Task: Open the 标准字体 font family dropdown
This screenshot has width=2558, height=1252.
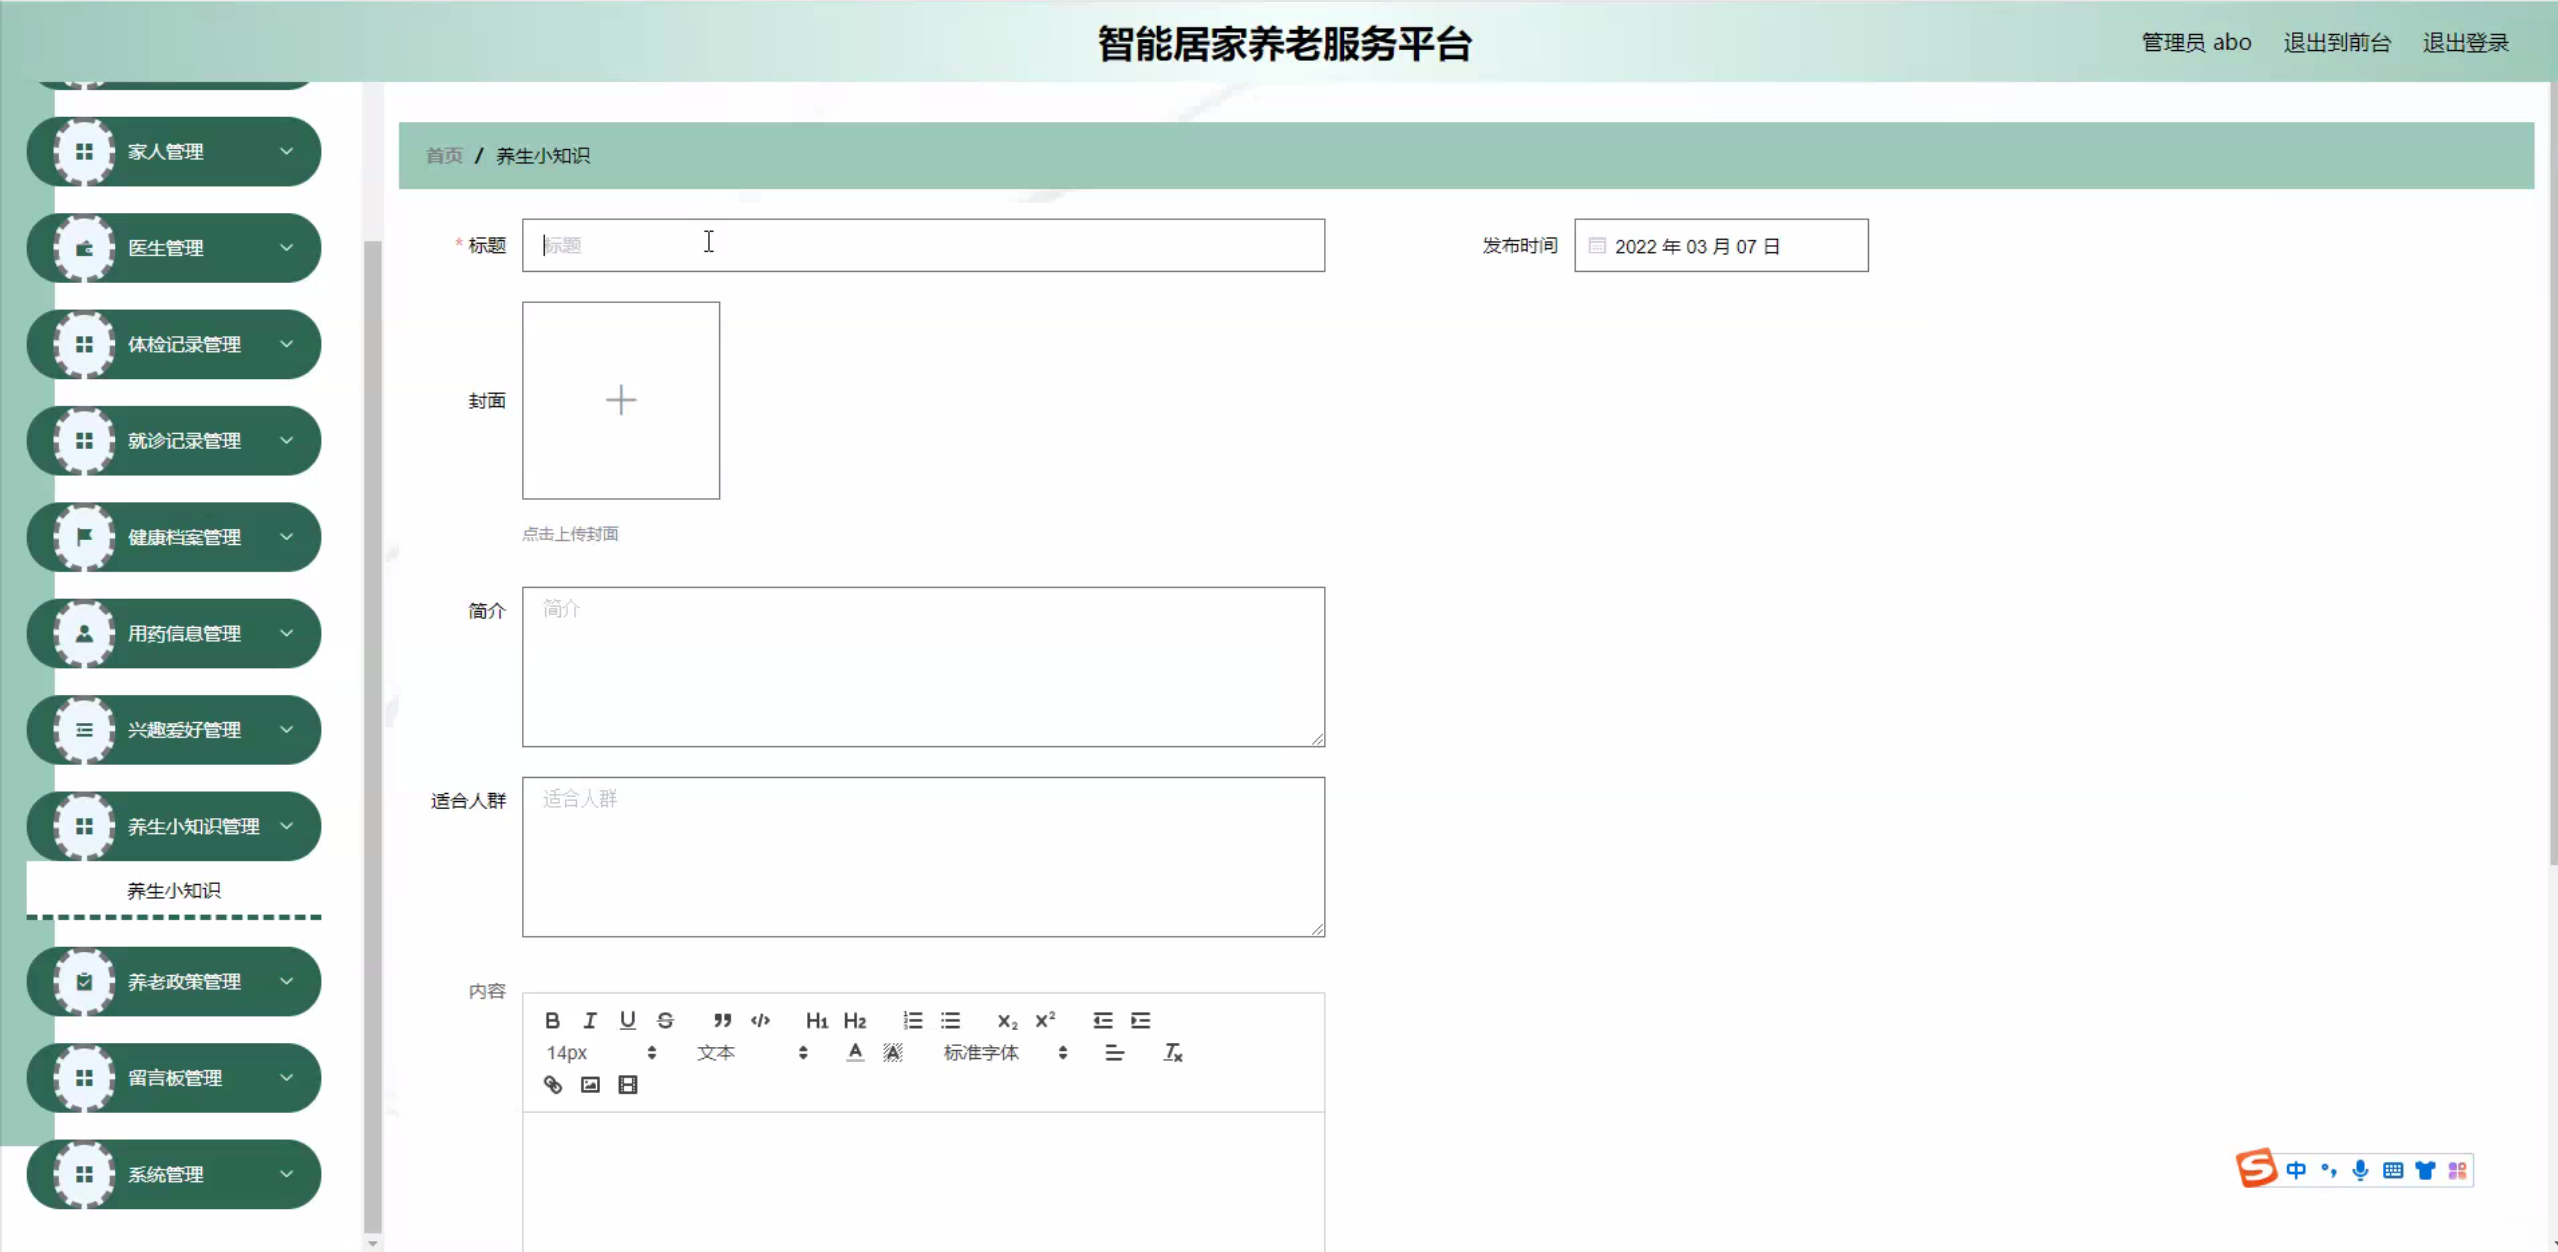Action: (x=1004, y=1052)
